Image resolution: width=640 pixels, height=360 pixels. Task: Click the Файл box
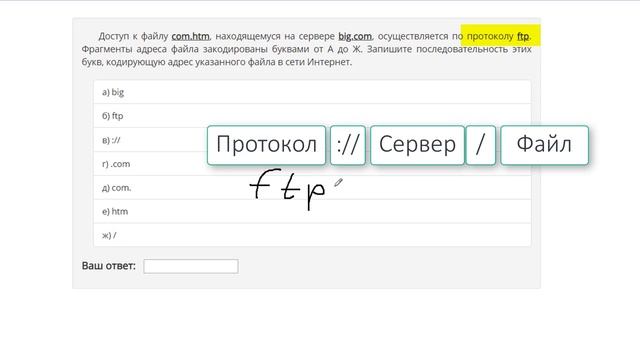click(544, 145)
